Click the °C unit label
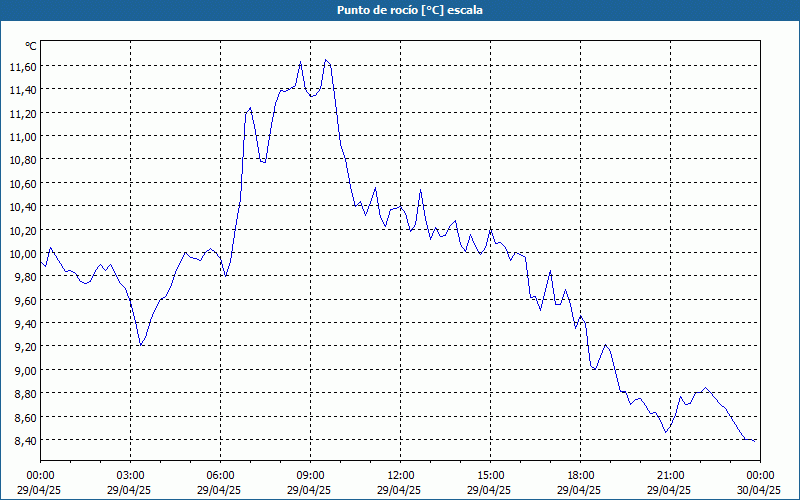The image size is (800, 500). (31, 46)
